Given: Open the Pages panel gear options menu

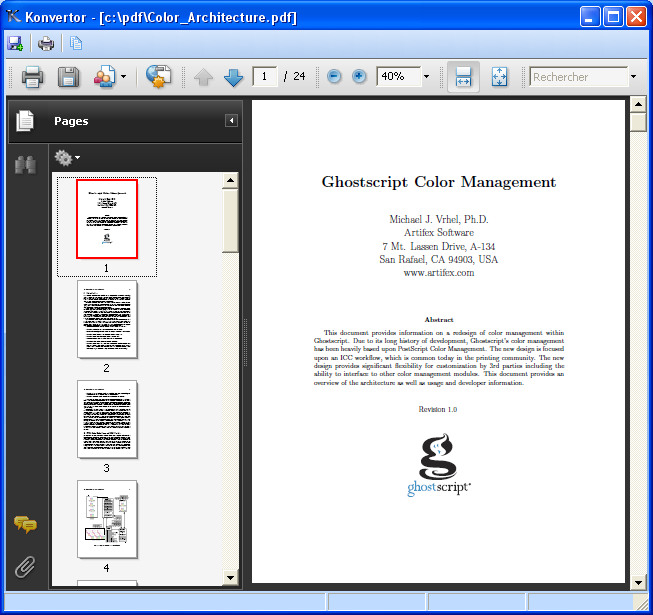Looking at the screenshot, I should pyautogui.click(x=67, y=158).
